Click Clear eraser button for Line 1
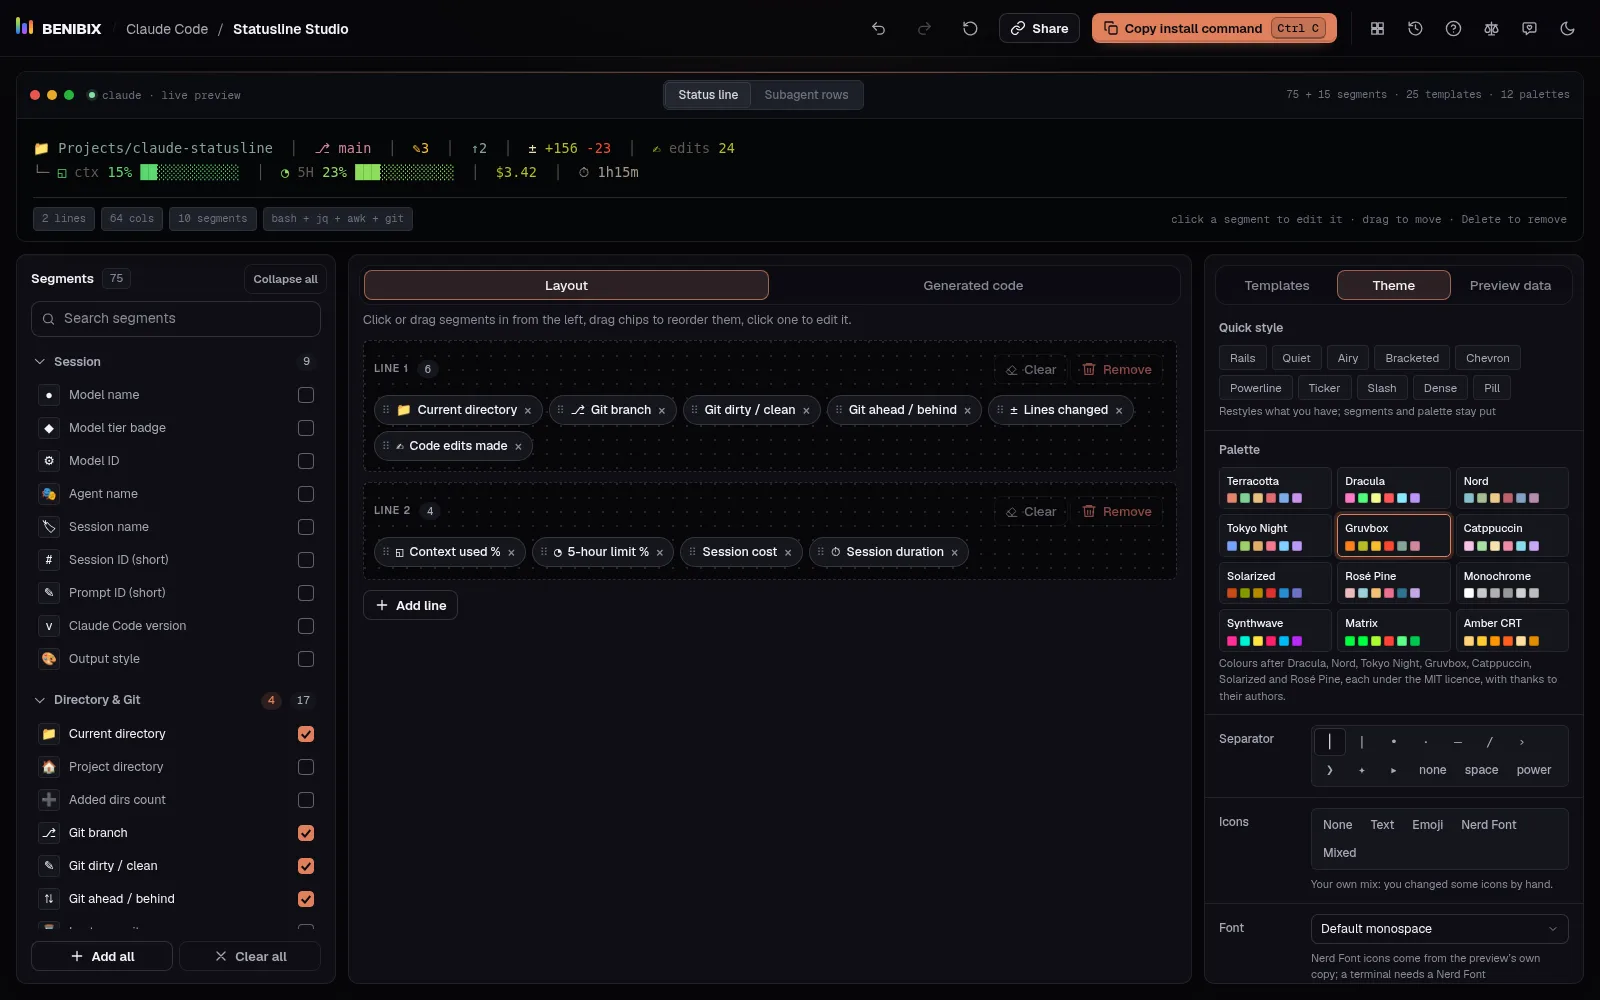 (1030, 370)
